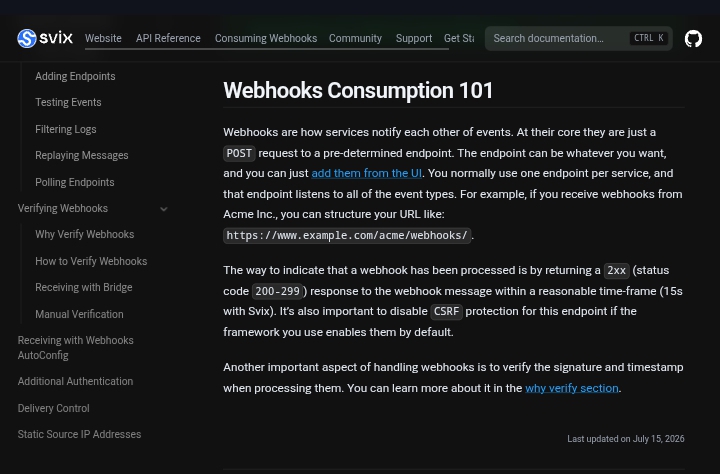The height and width of the screenshot is (474, 720).
Task: Click the partially hidden Get Started nav item
Action: 459,39
